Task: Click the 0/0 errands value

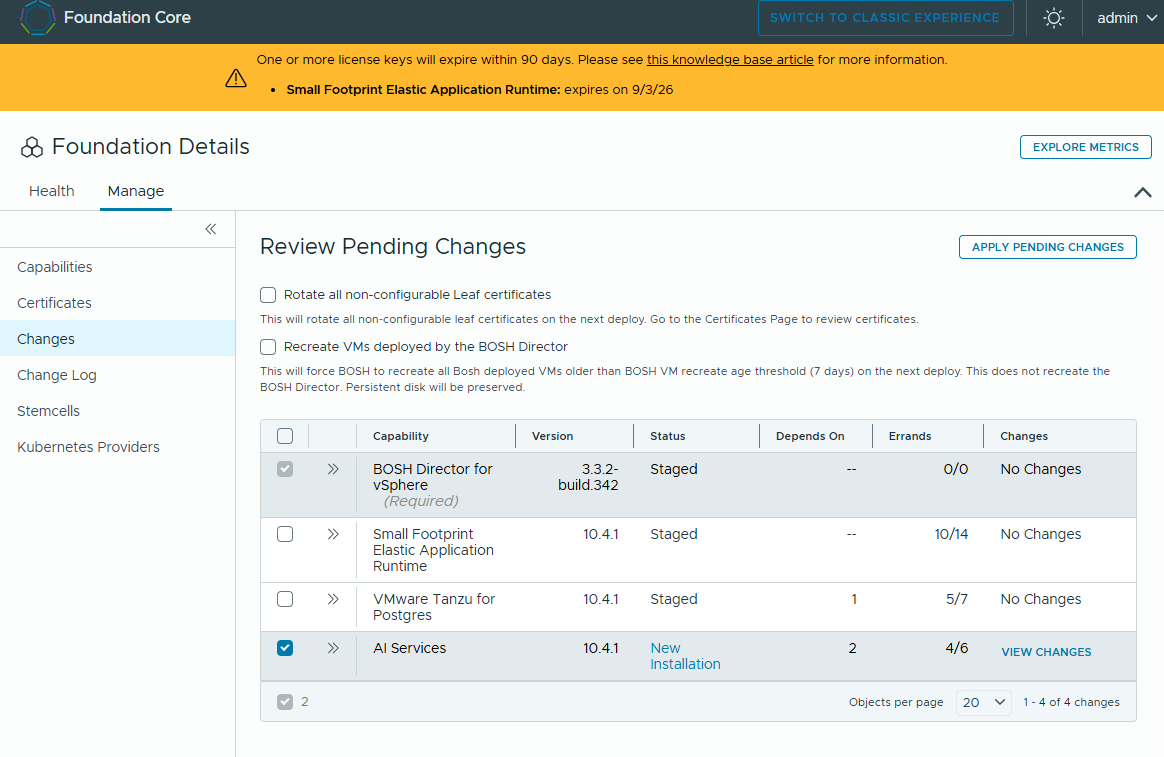Action: (955, 469)
